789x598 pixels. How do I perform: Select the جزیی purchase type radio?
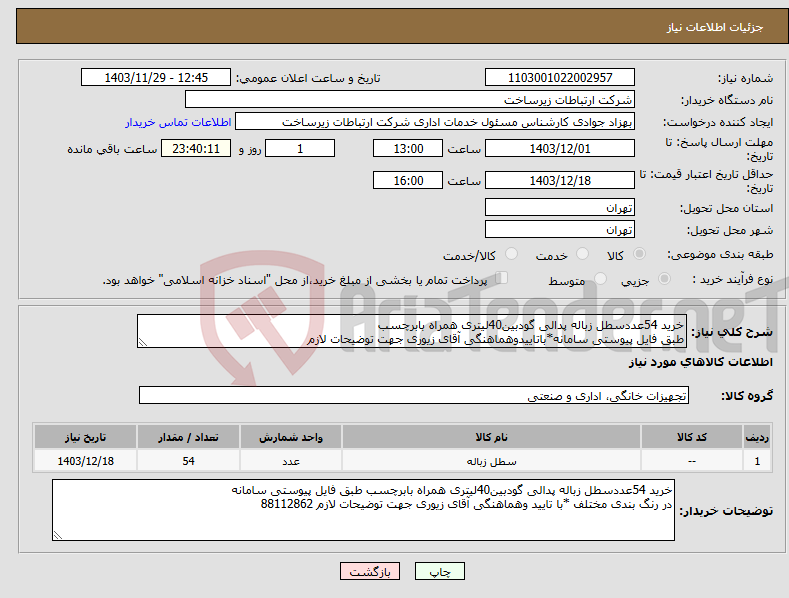pyautogui.click(x=664, y=278)
